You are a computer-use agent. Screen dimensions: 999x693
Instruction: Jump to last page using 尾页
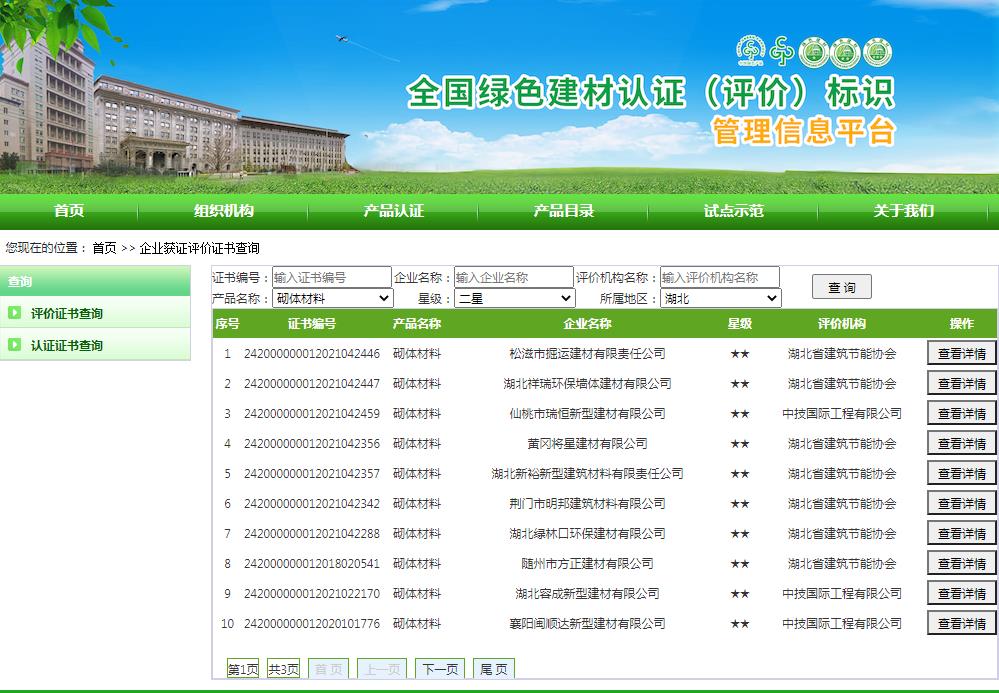tap(494, 669)
